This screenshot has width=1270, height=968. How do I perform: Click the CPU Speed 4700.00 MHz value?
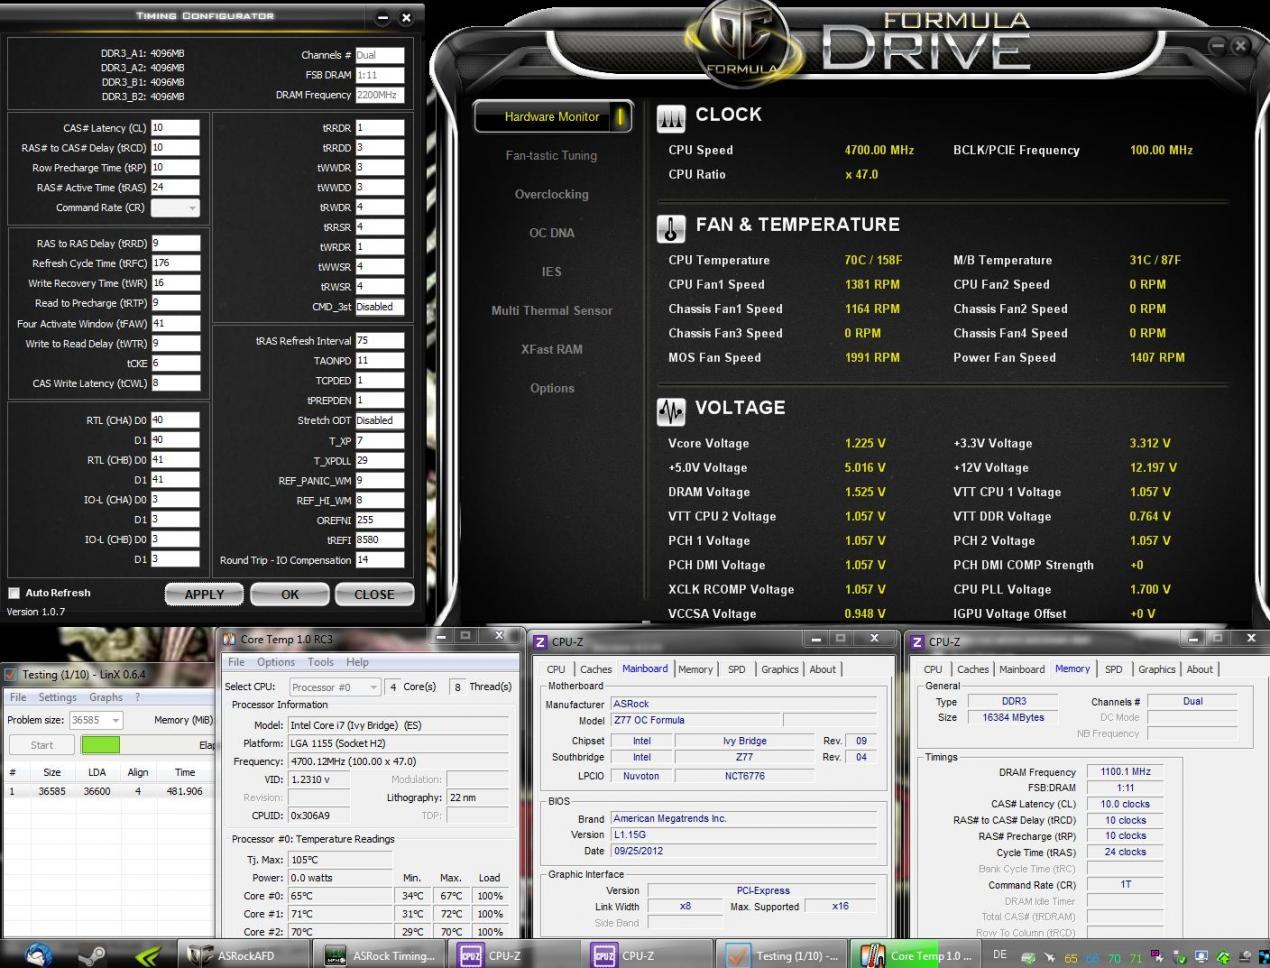pyautogui.click(x=879, y=150)
